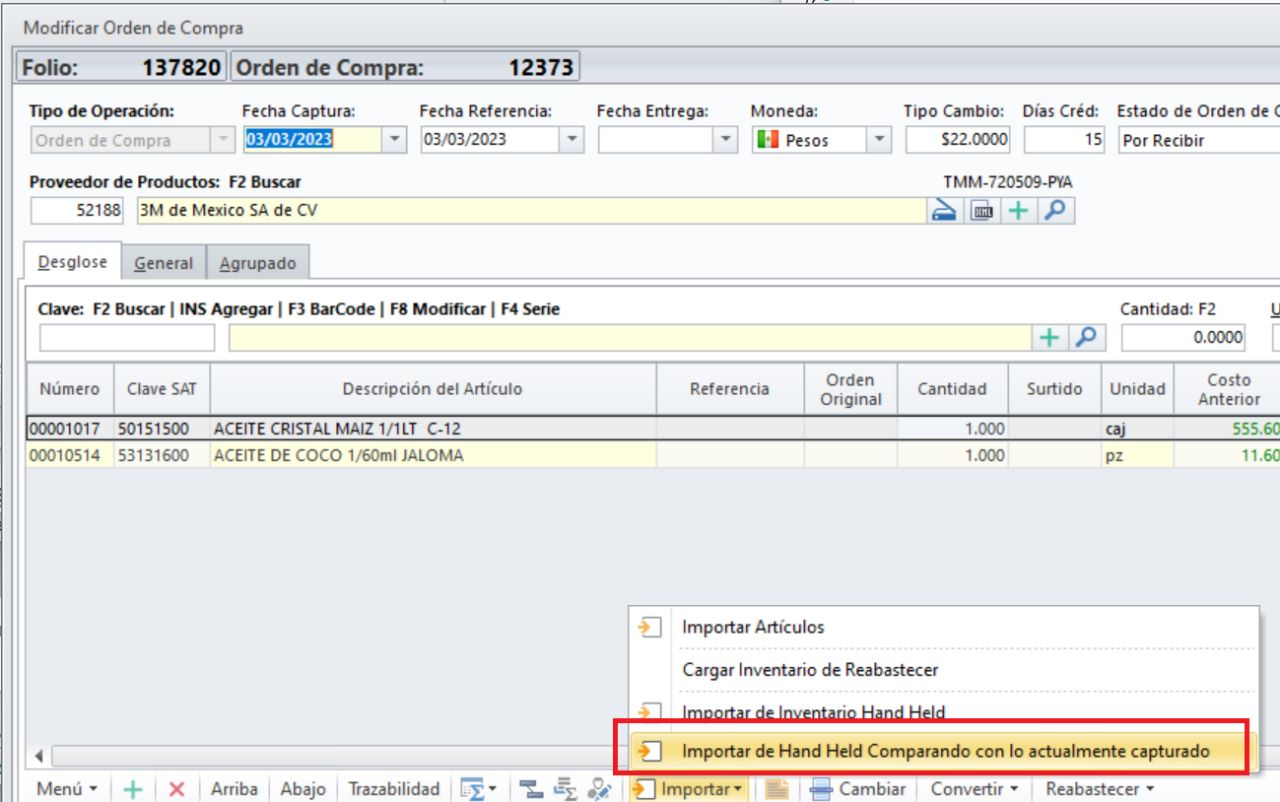Open the Fecha Captura date dropdown
This screenshot has height=802, width=1280.
click(395, 140)
